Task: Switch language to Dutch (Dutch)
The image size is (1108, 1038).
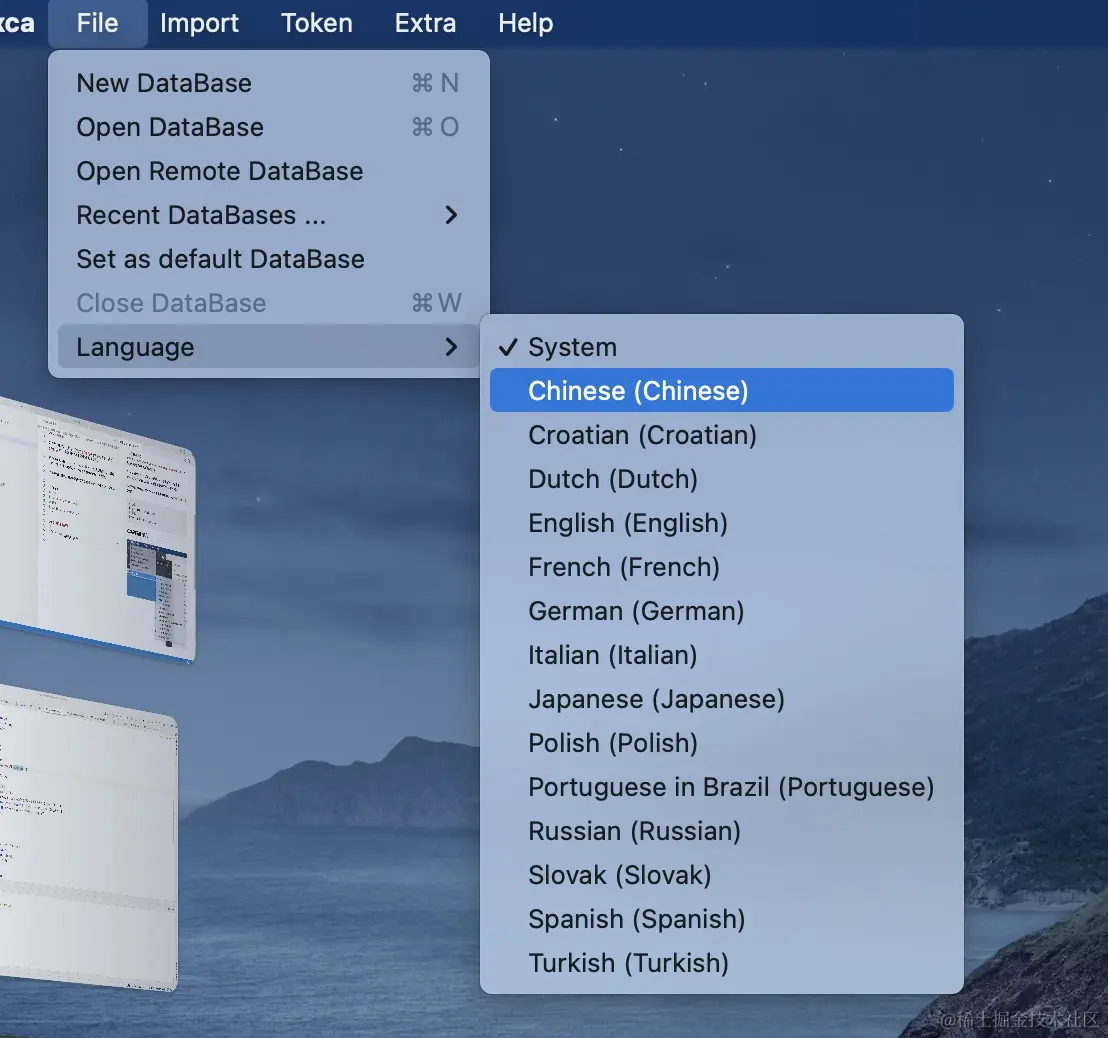Action: 721,479
